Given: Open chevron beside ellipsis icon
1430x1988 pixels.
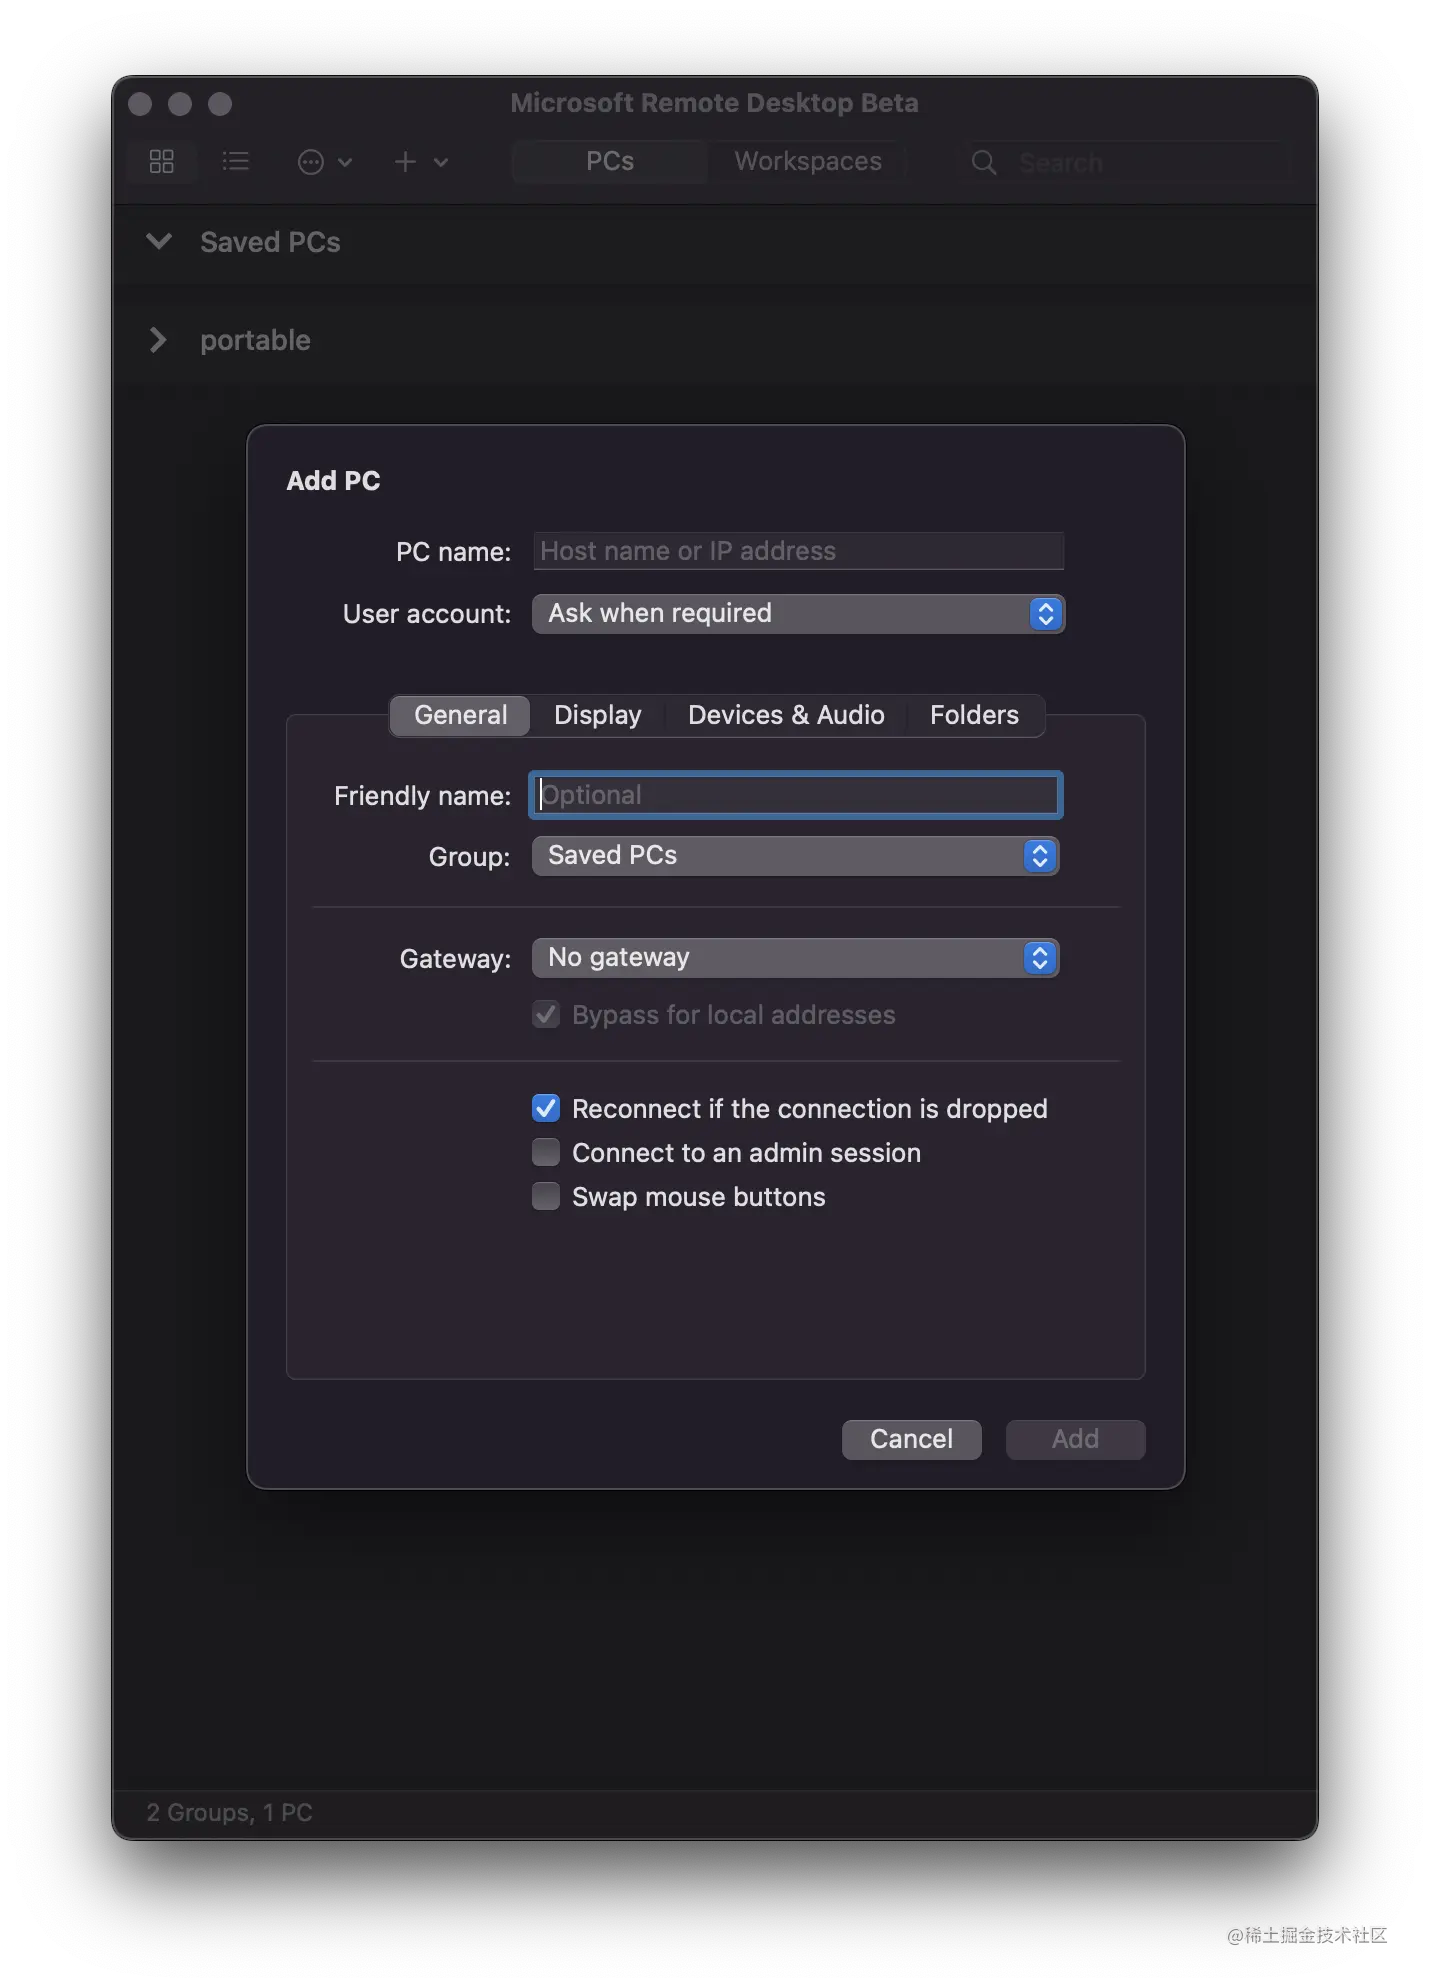Looking at the screenshot, I should click(345, 162).
